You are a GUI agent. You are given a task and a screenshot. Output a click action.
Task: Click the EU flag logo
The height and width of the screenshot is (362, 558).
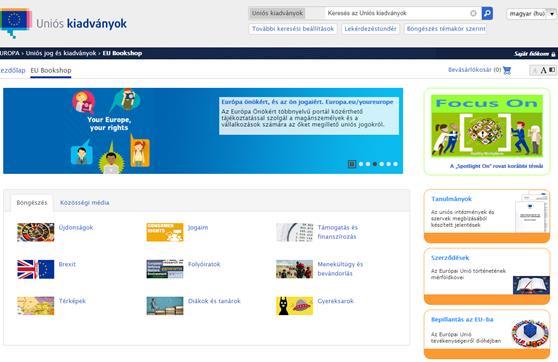click(15, 22)
